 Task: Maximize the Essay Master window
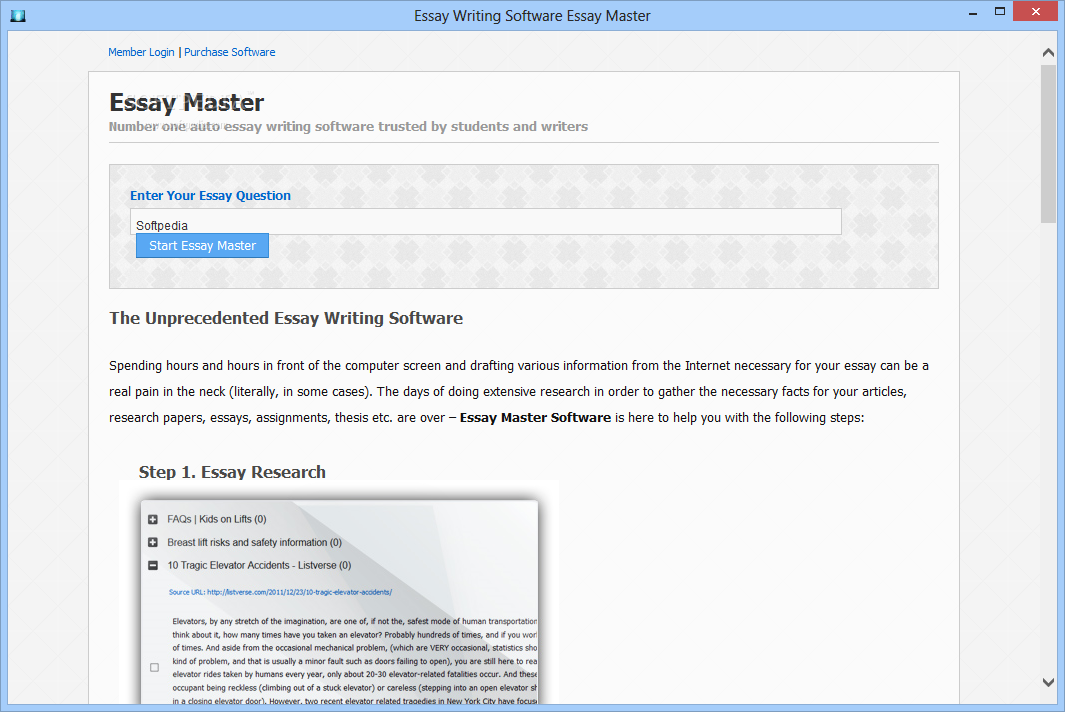pos(1000,12)
